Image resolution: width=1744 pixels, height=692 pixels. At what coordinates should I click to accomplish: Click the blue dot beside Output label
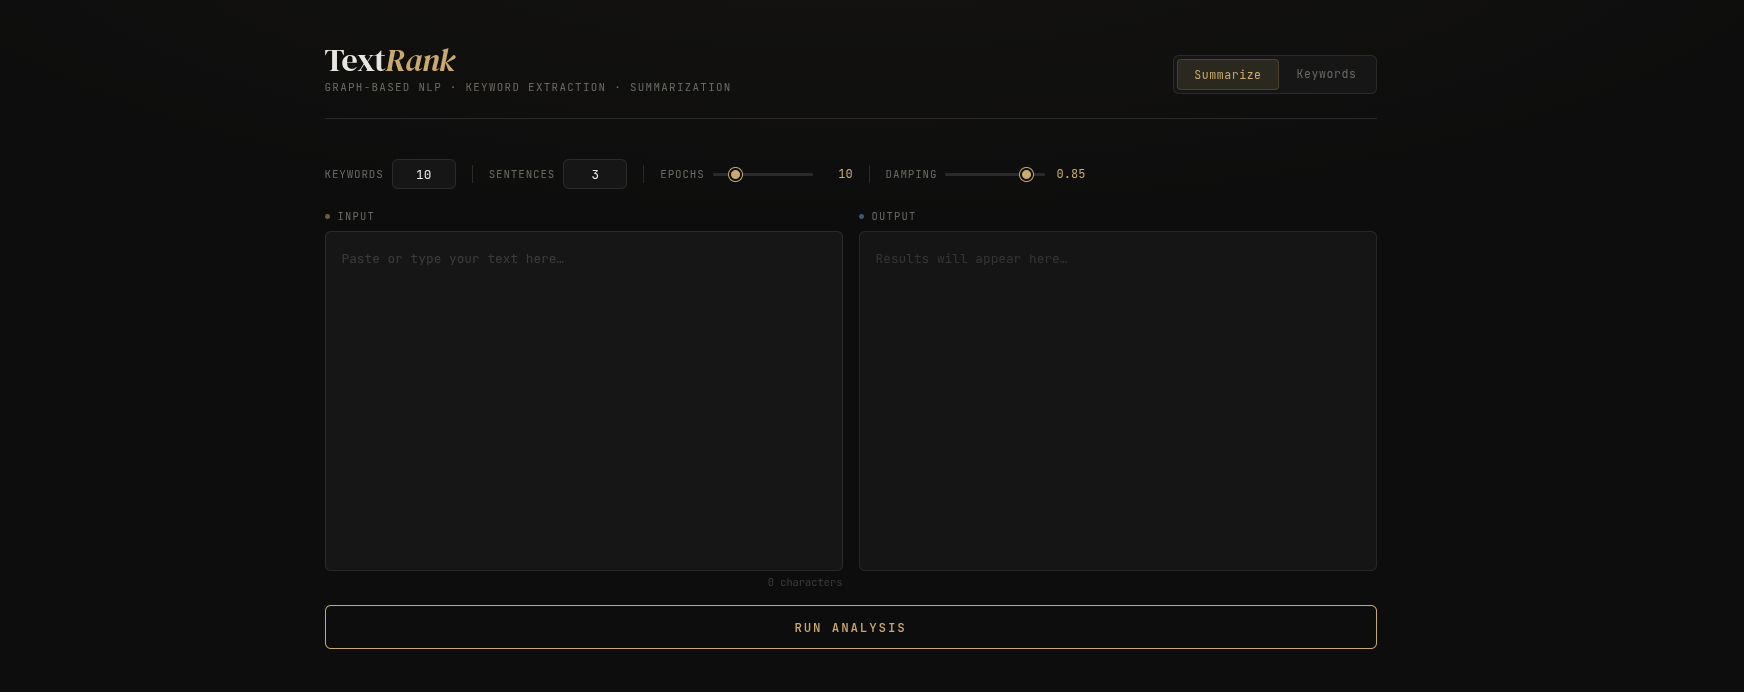click(x=862, y=216)
